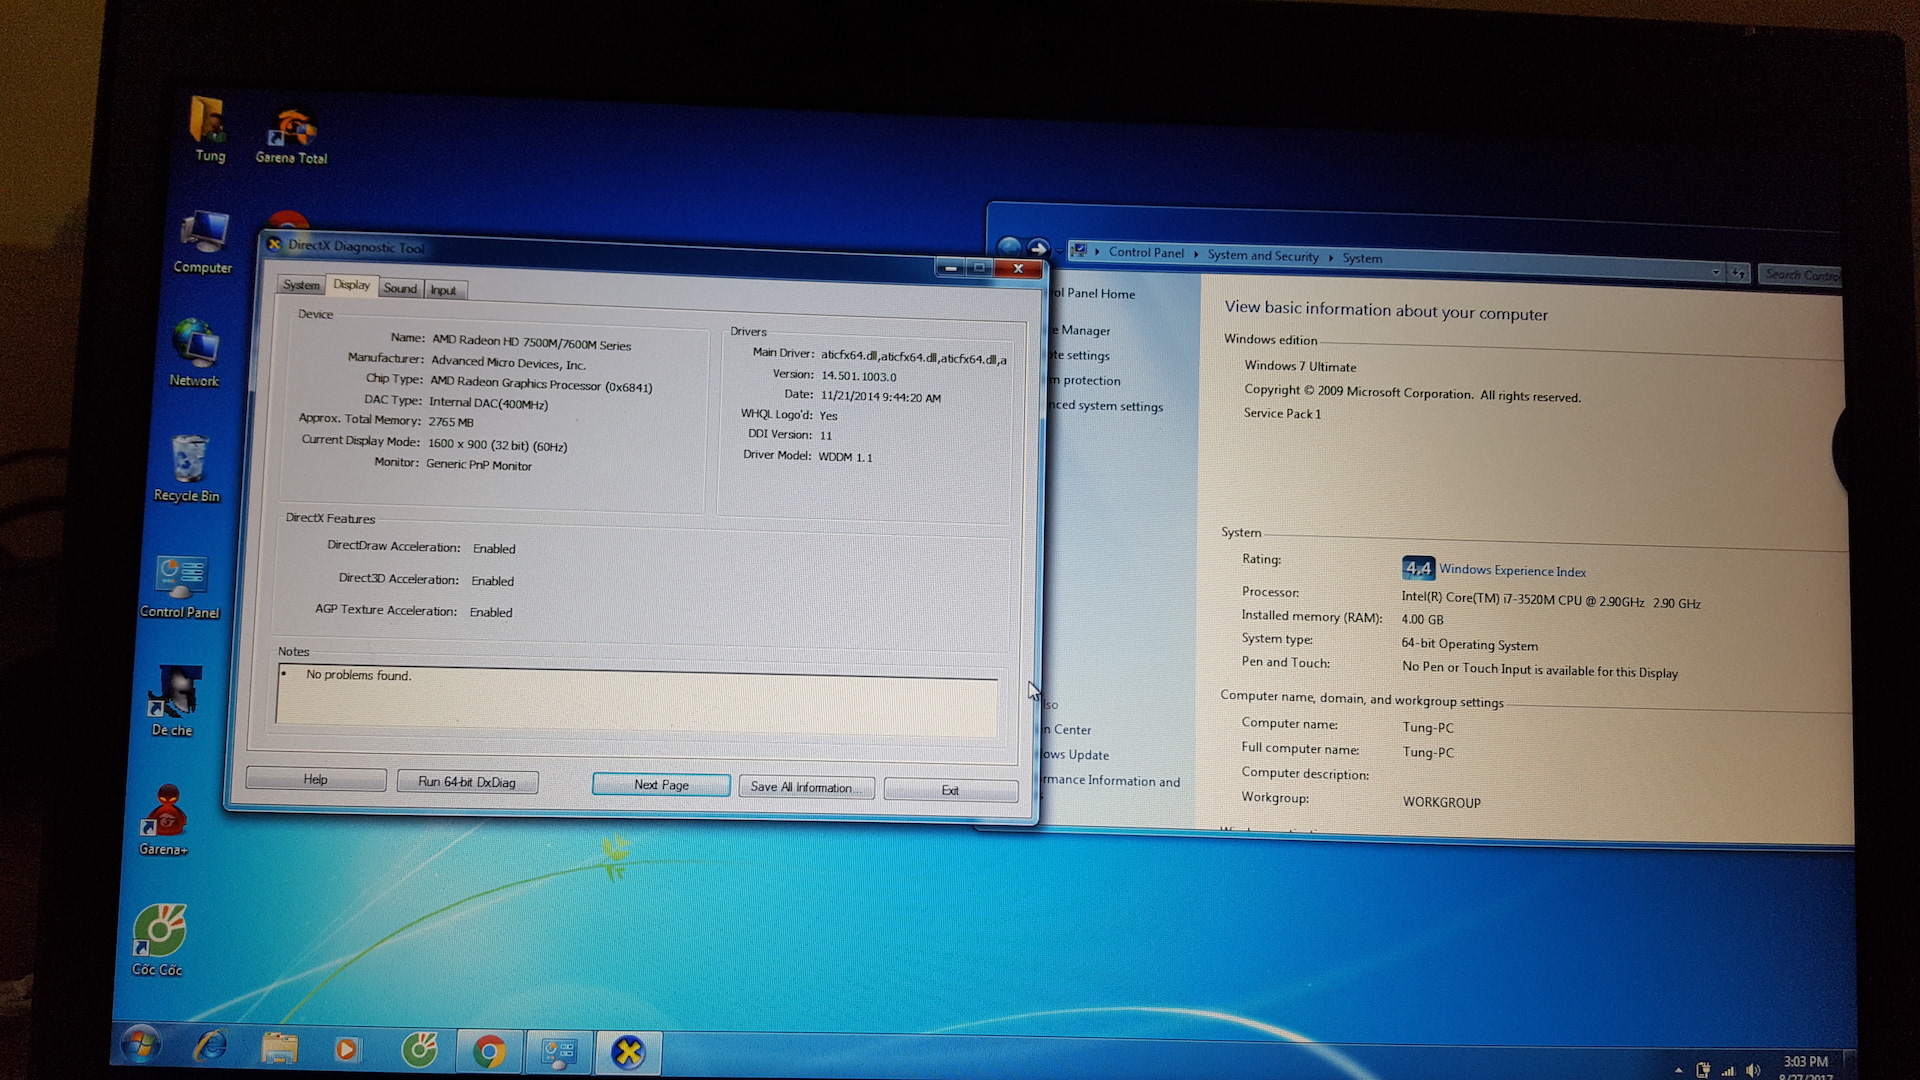Launch the De che game shortcut
Image resolution: width=1920 pixels, height=1080 pixels.
click(173, 701)
